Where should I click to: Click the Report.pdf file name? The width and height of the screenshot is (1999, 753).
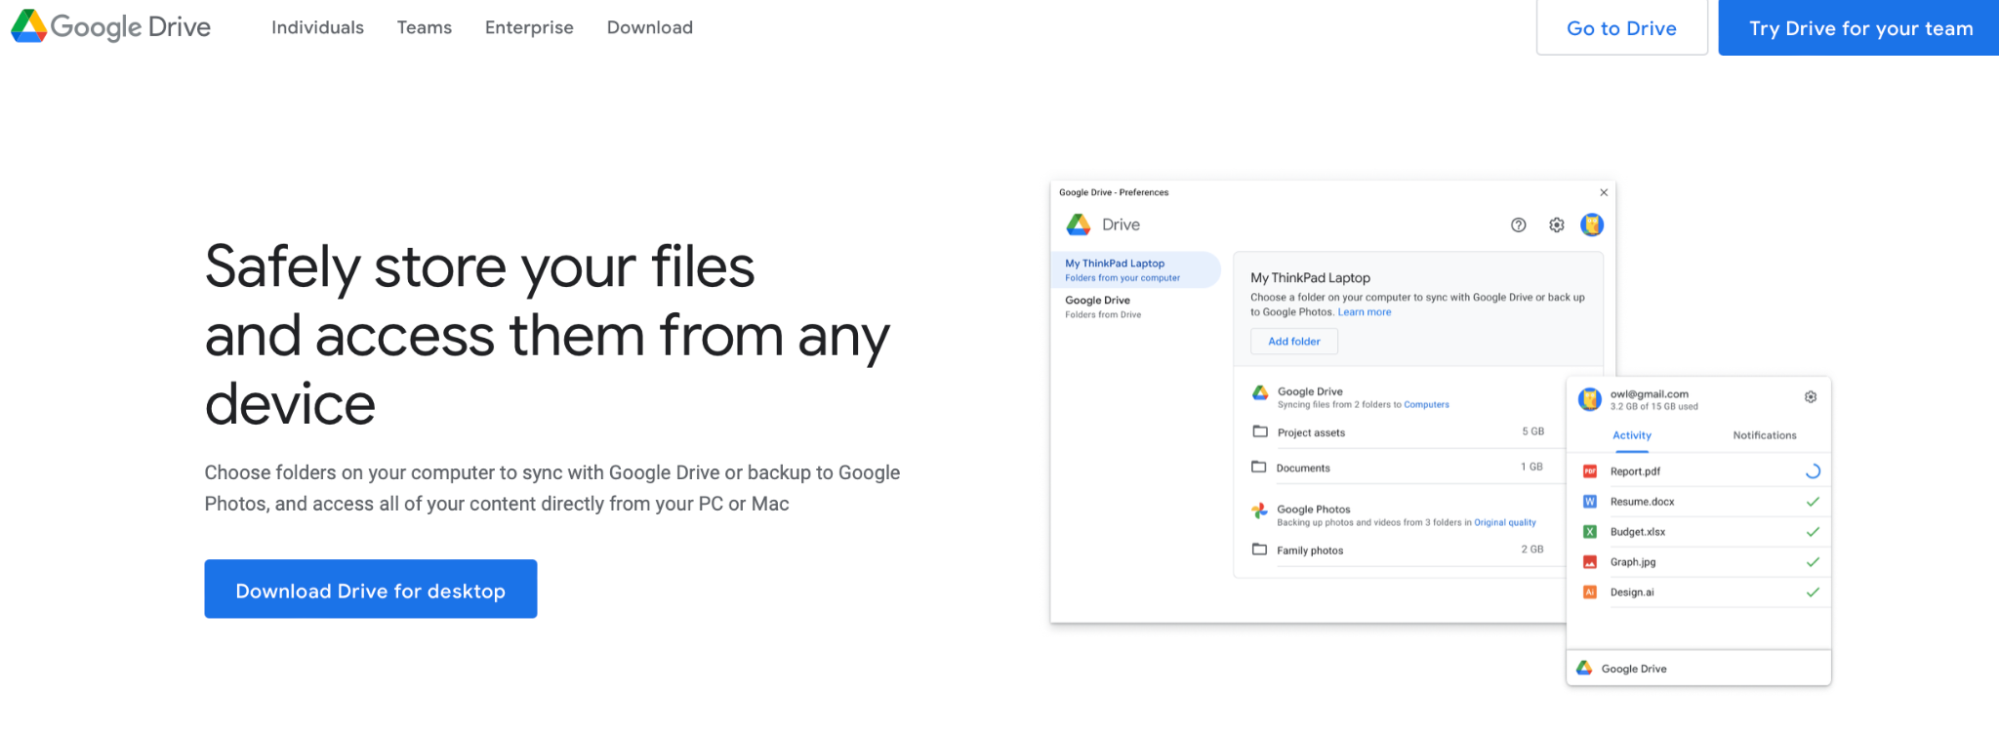tap(1635, 472)
